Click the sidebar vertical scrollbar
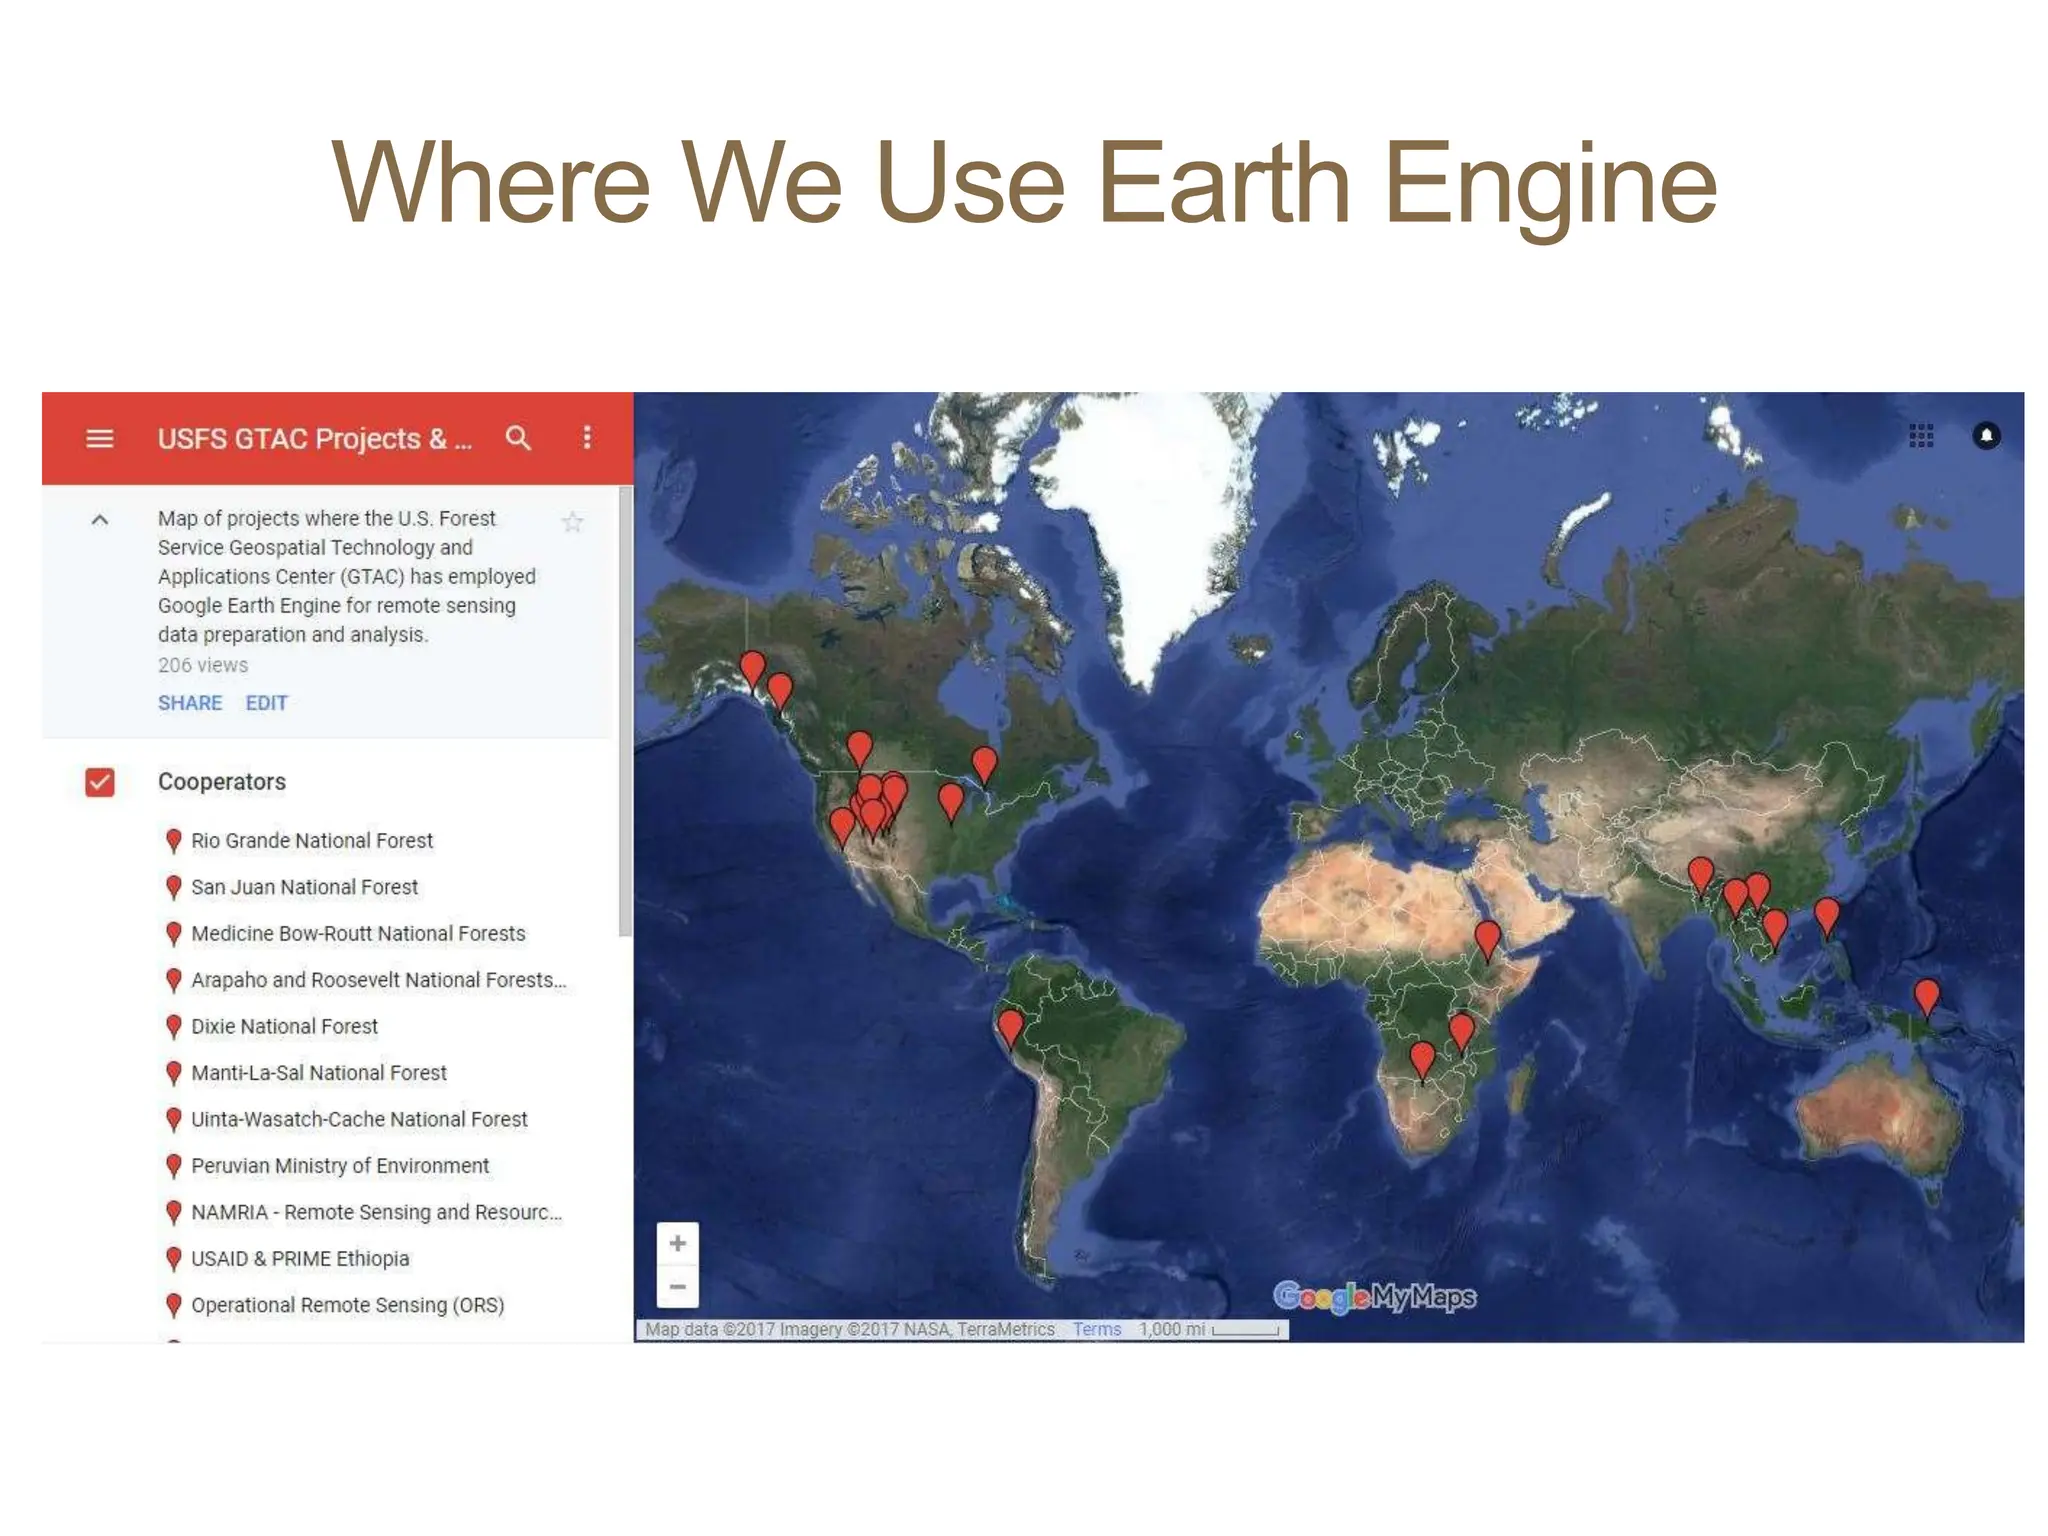This screenshot has height=1536, width=2048. (x=625, y=710)
